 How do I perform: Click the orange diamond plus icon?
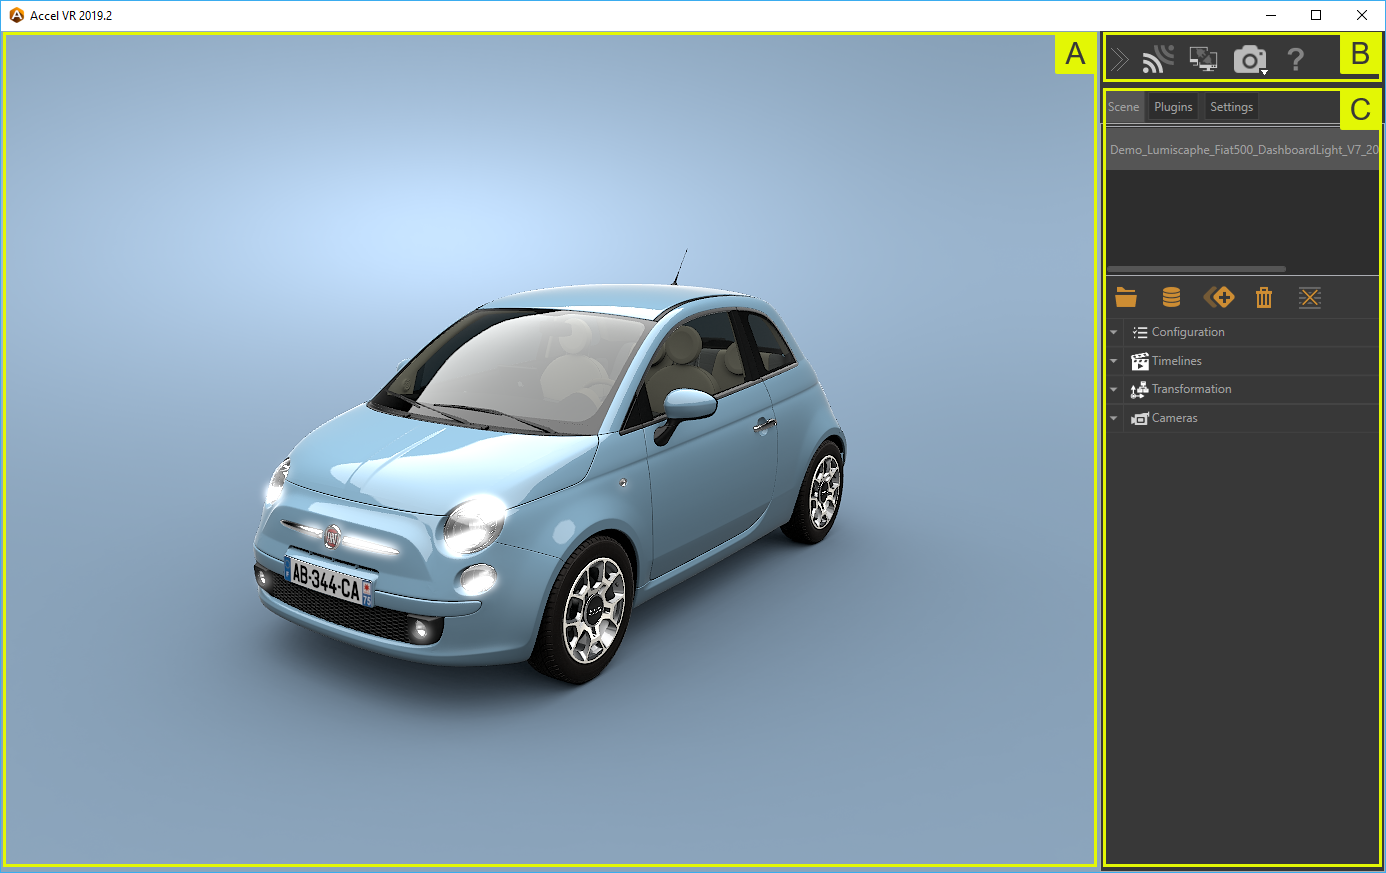(1219, 297)
